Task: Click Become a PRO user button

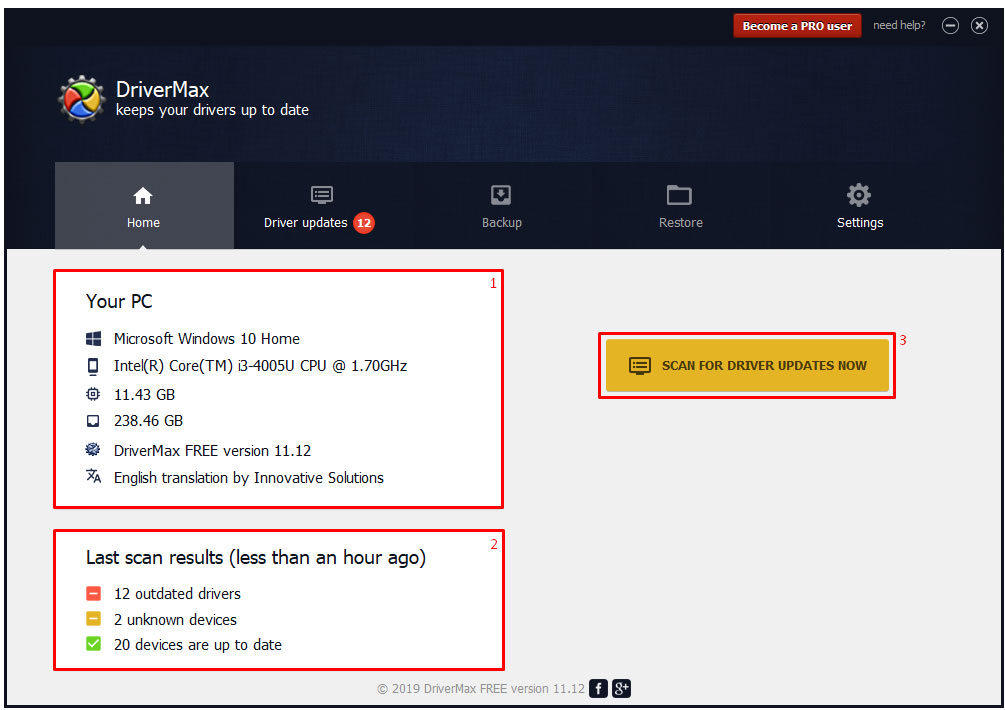Action: click(x=797, y=26)
